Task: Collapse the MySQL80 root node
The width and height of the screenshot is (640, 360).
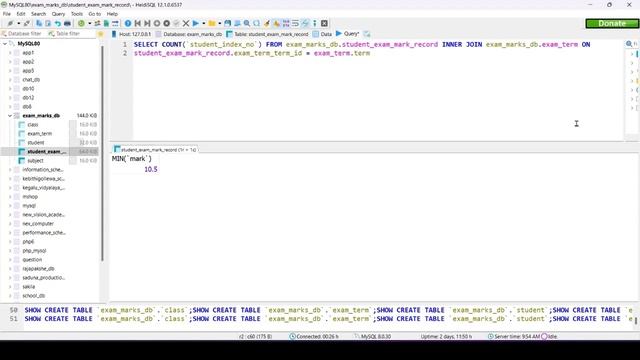Action: point(5,44)
